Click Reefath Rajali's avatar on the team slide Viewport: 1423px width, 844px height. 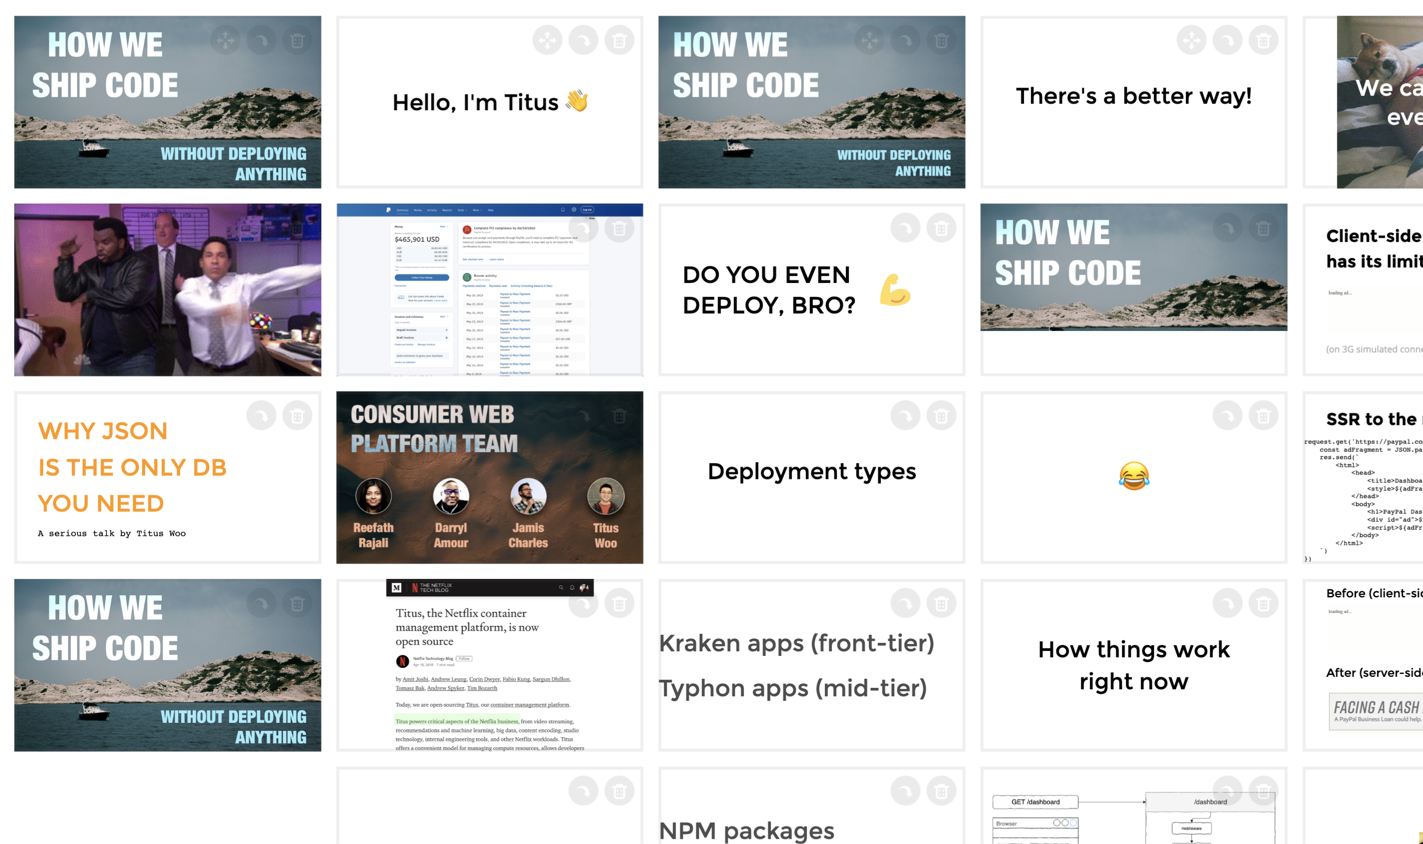(373, 496)
